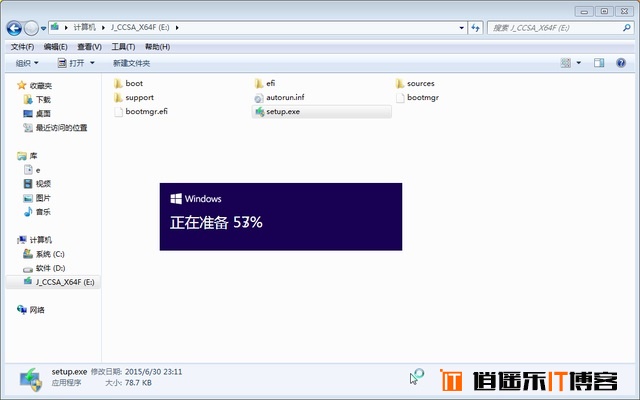This screenshot has height=400, width=640.
Task: Click the Windows logo in setup splash
Action: (x=176, y=199)
